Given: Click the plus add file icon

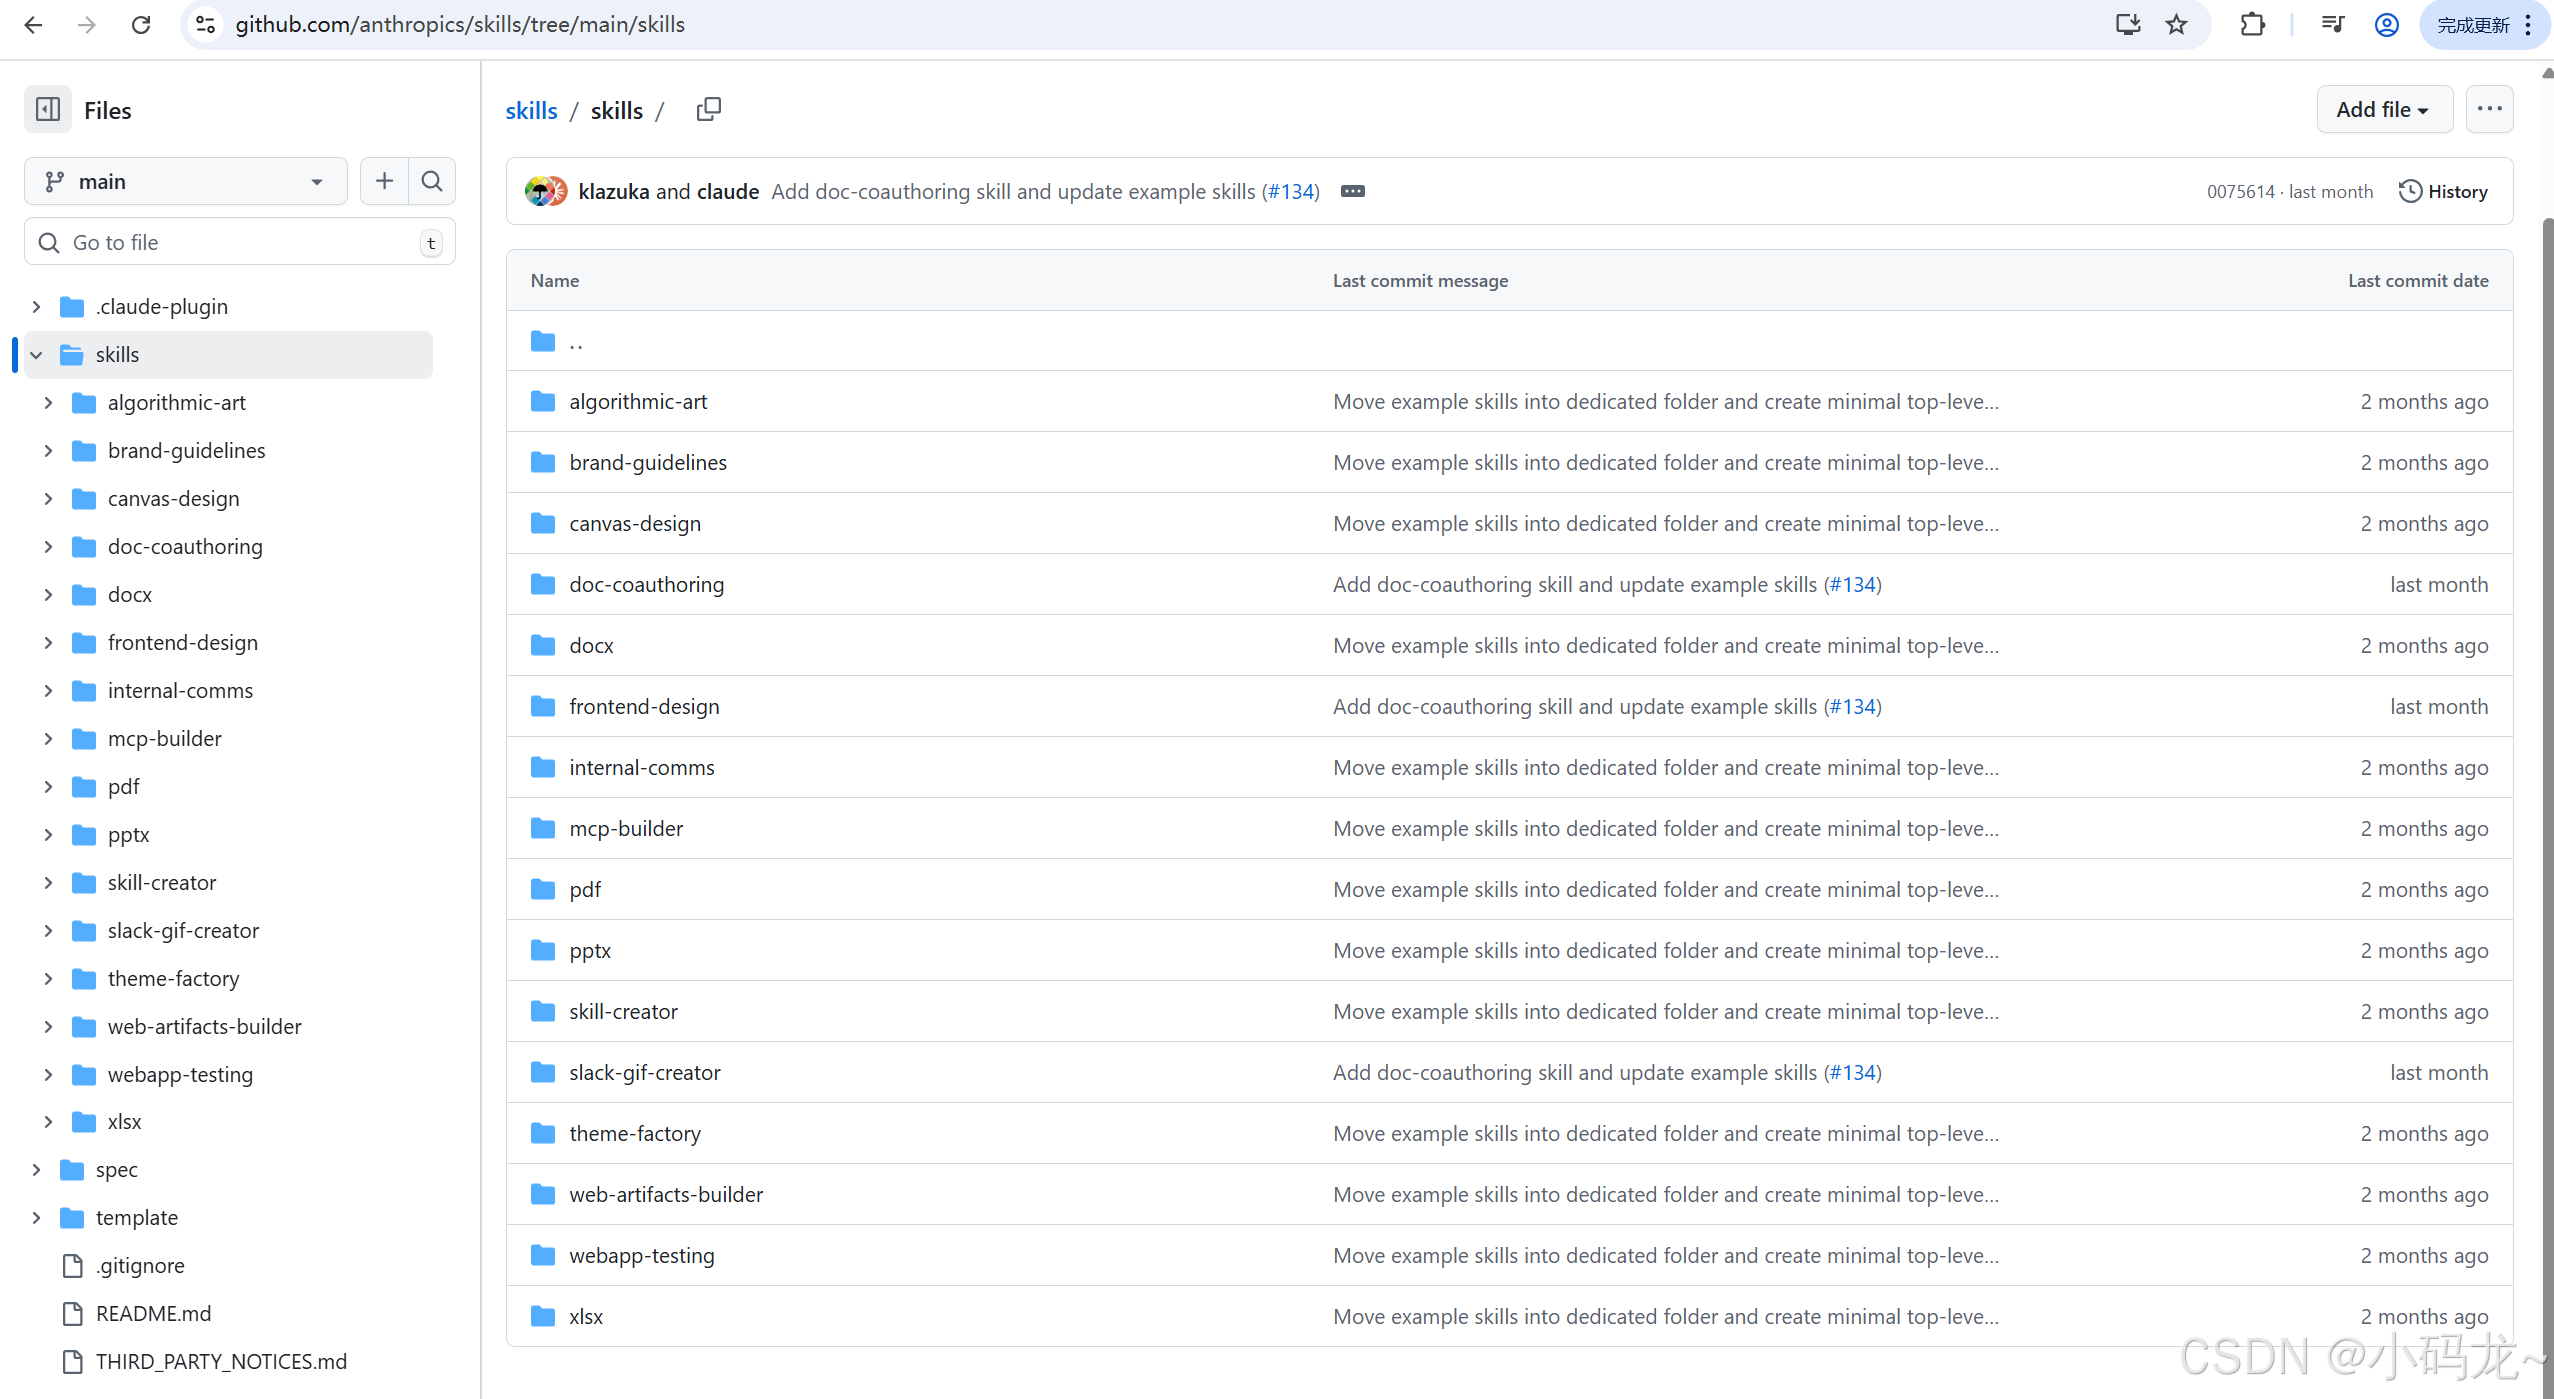Looking at the screenshot, I should click(x=384, y=181).
